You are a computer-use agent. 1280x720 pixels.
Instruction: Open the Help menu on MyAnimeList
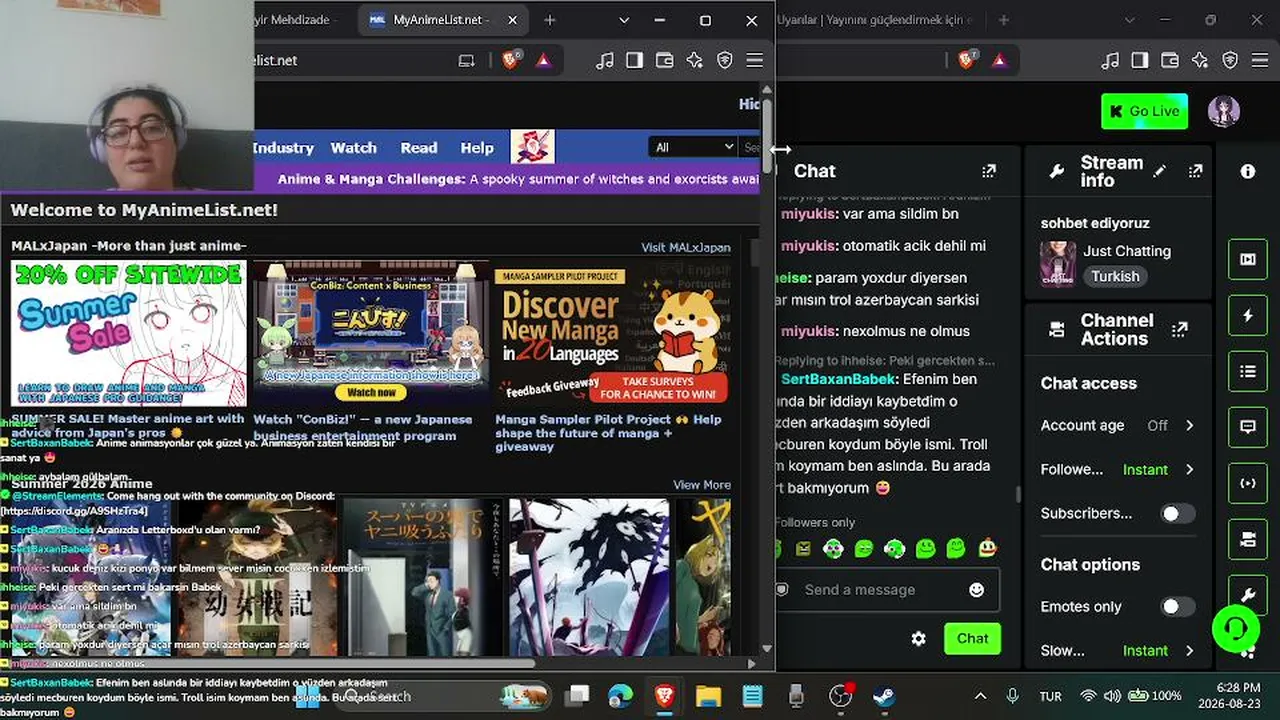pos(477,147)
